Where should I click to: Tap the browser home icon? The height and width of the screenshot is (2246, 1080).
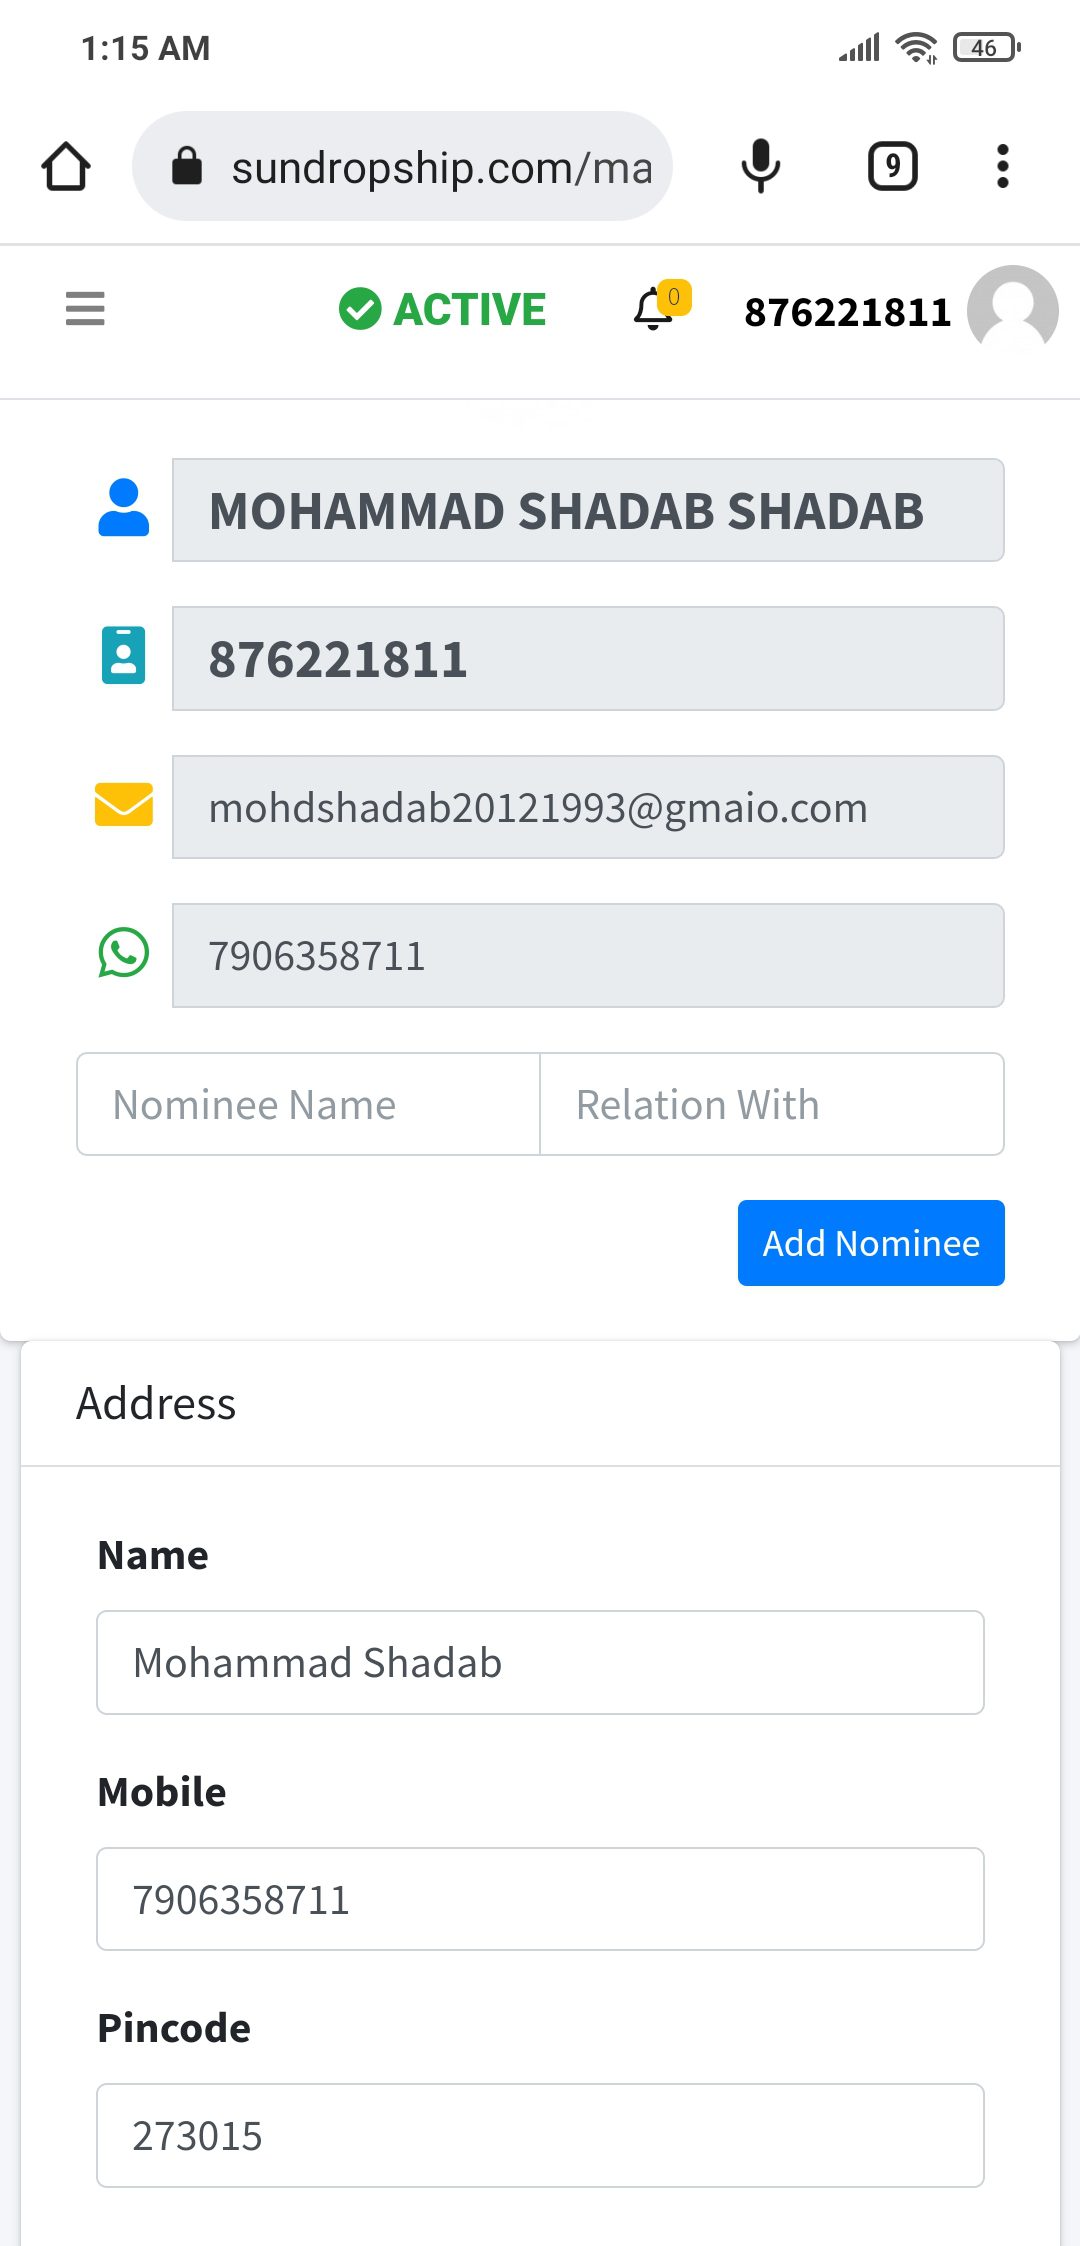click(x=66, y=166)
